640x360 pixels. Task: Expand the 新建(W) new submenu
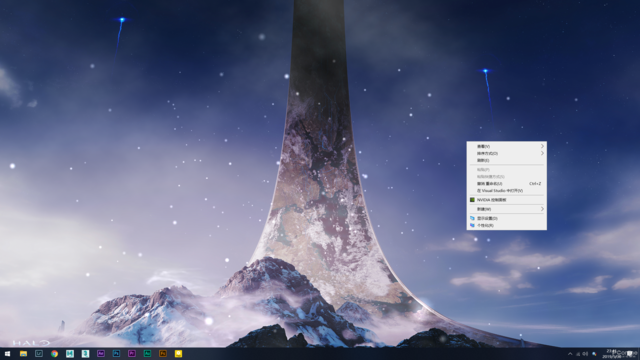click(x=507, y=209)
